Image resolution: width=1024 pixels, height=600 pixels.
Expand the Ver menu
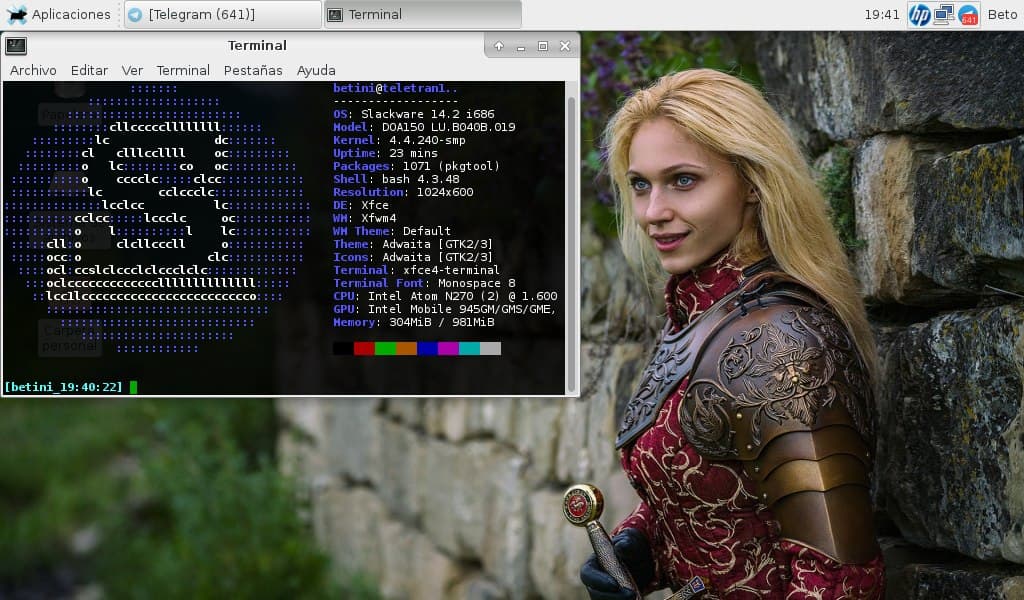(132, 71)
